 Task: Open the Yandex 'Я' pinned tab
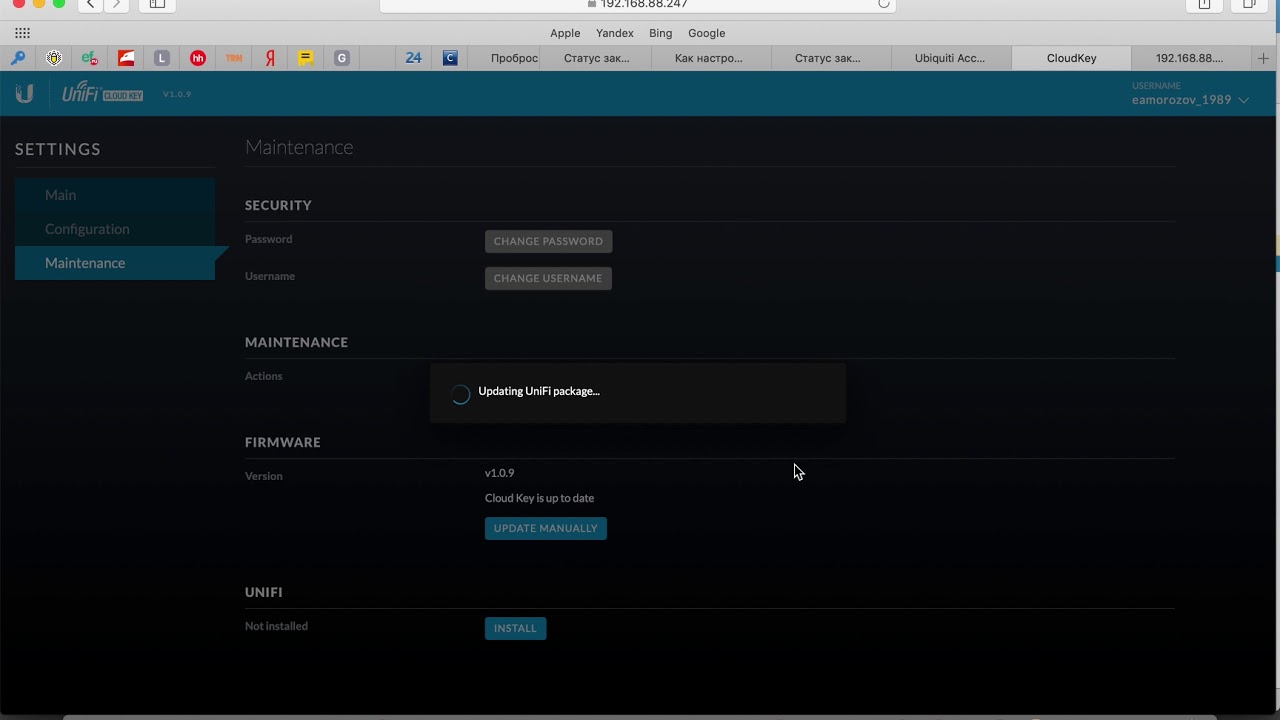click(x=270, y=58)
